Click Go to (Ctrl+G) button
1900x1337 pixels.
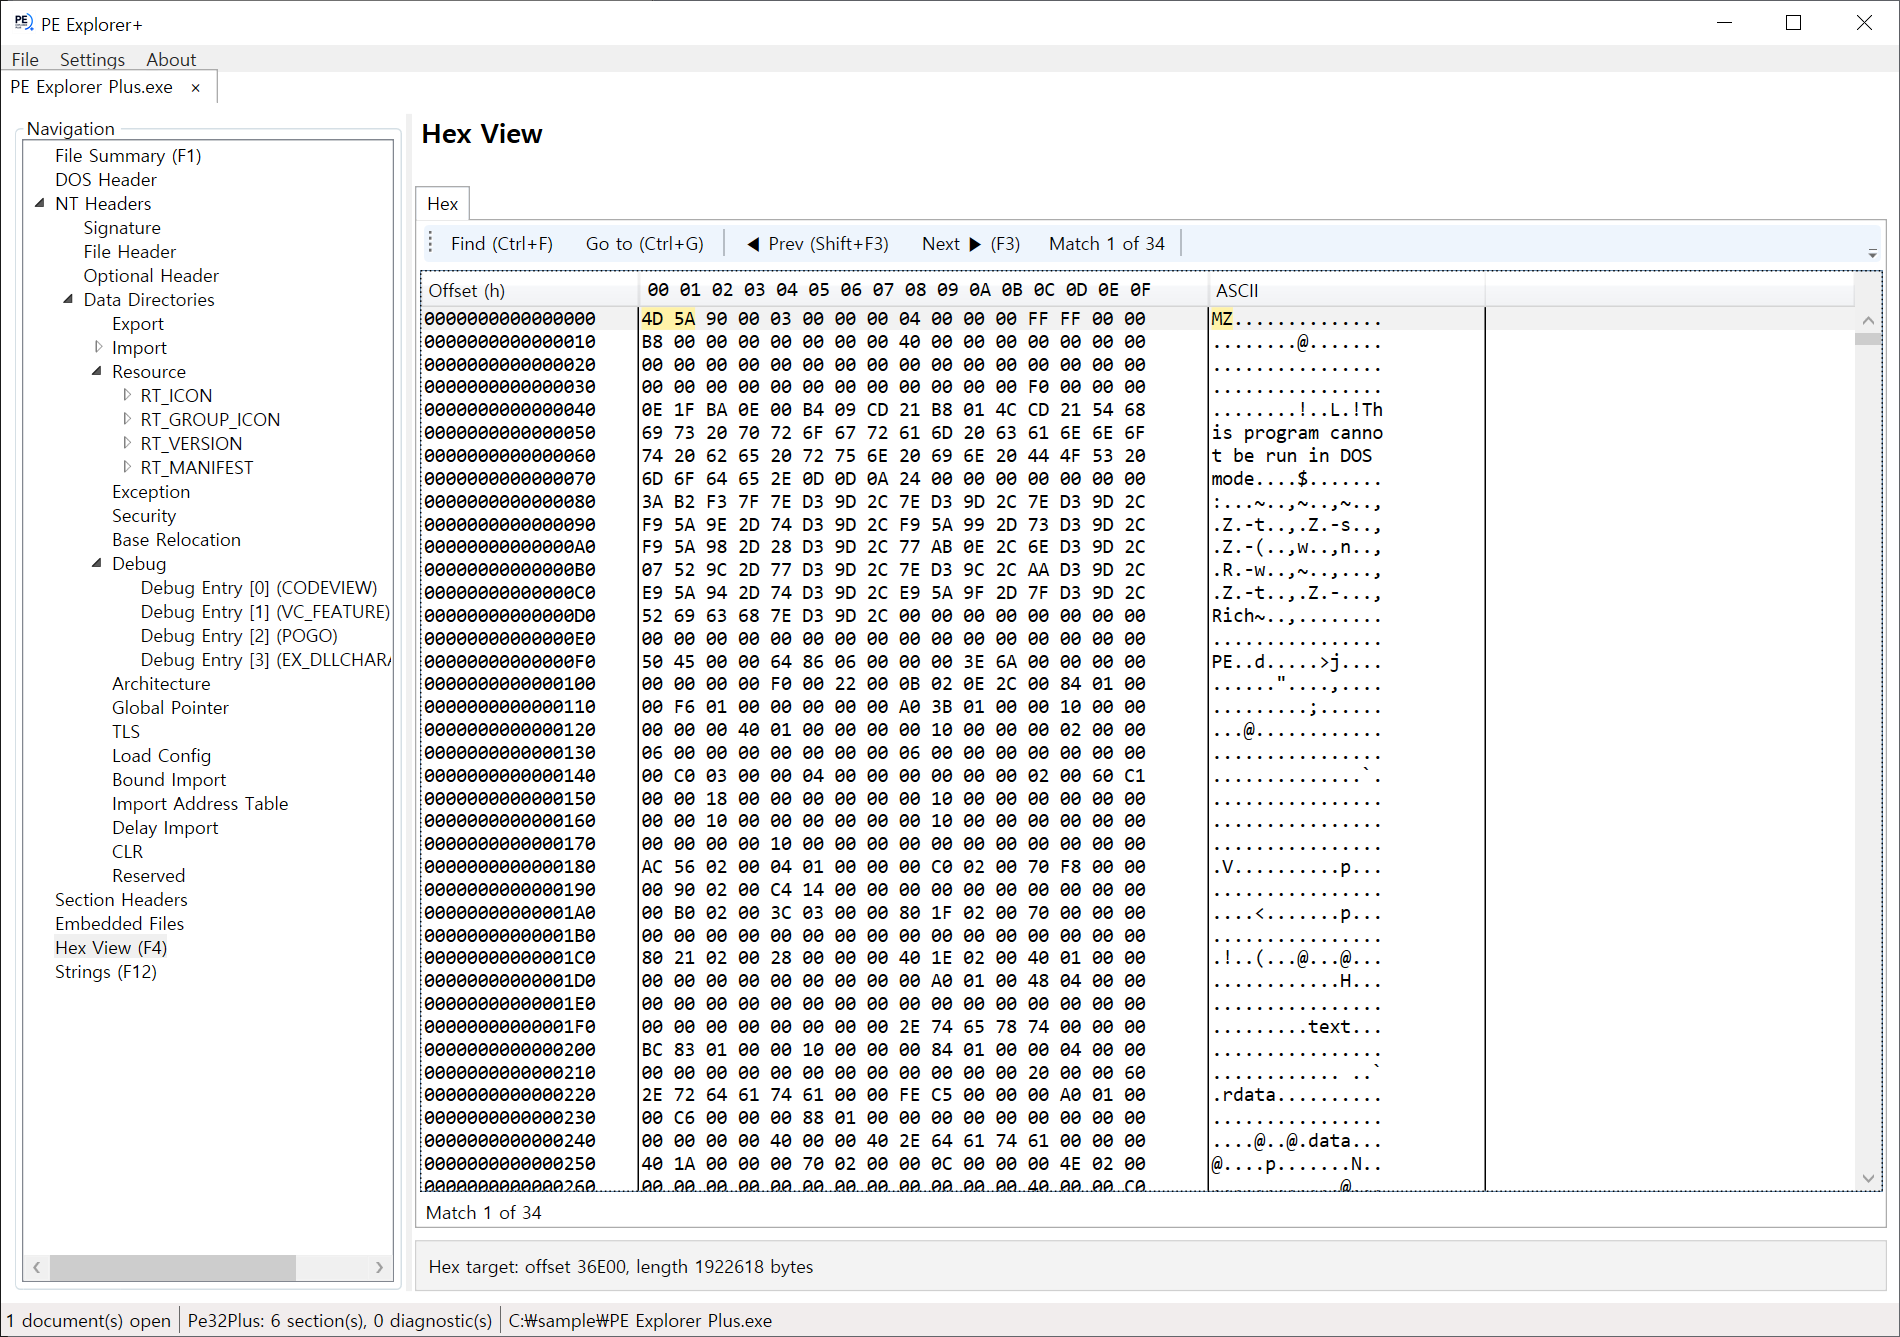click(645, 244)
